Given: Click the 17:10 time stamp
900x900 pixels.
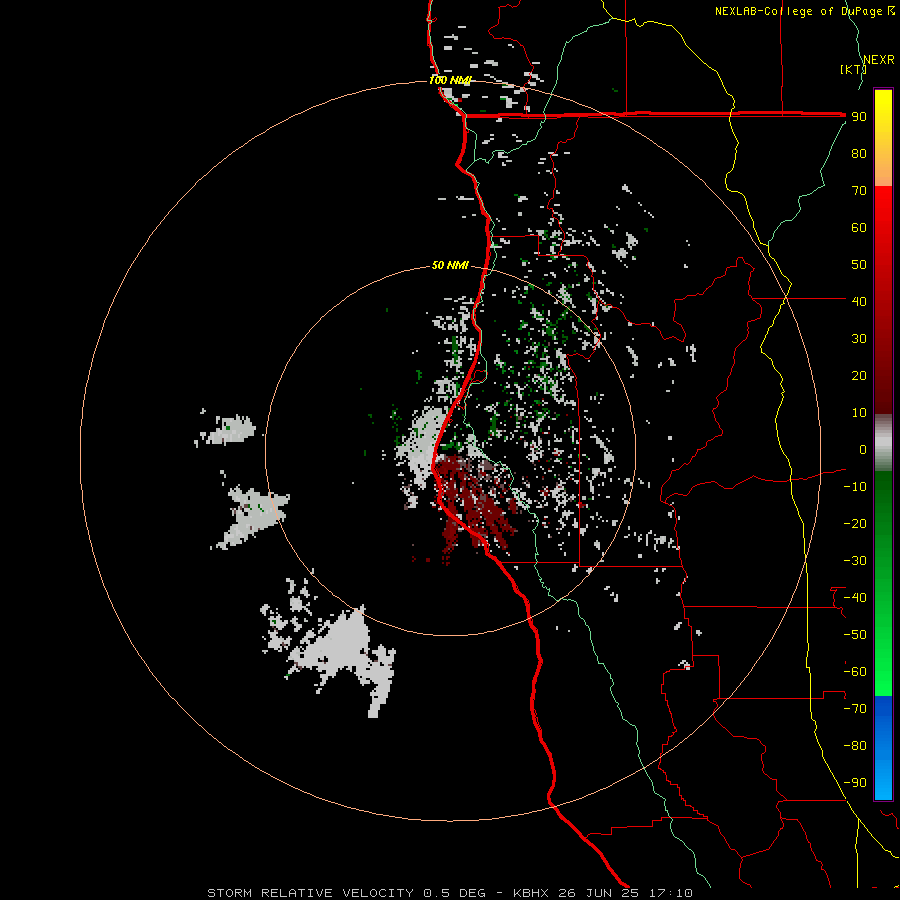Looking at the screenshot, I should (x=670, y=893).
